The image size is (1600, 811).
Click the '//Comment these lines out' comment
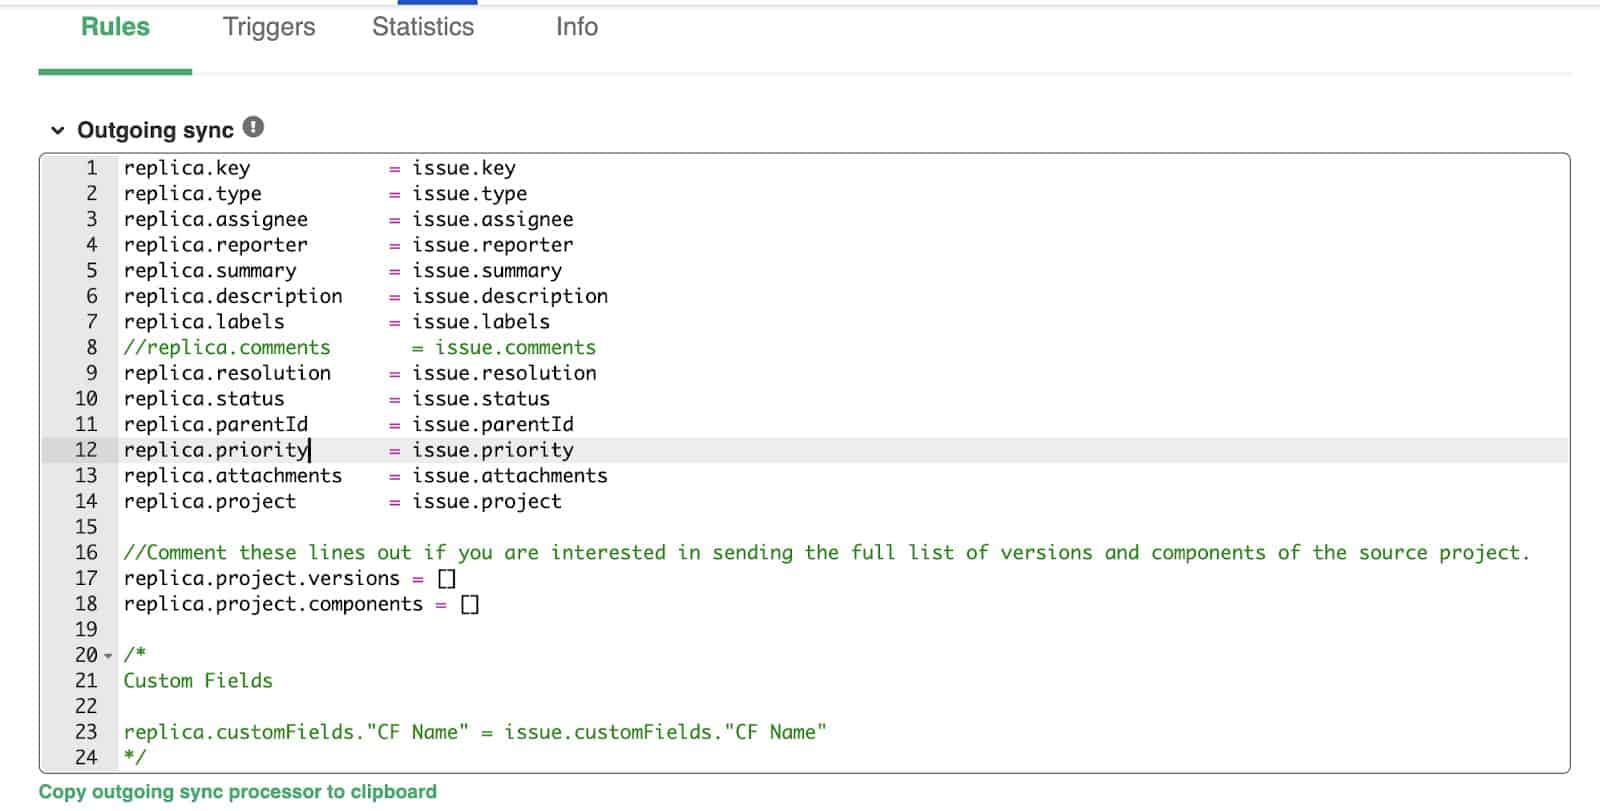click(827, 553)
